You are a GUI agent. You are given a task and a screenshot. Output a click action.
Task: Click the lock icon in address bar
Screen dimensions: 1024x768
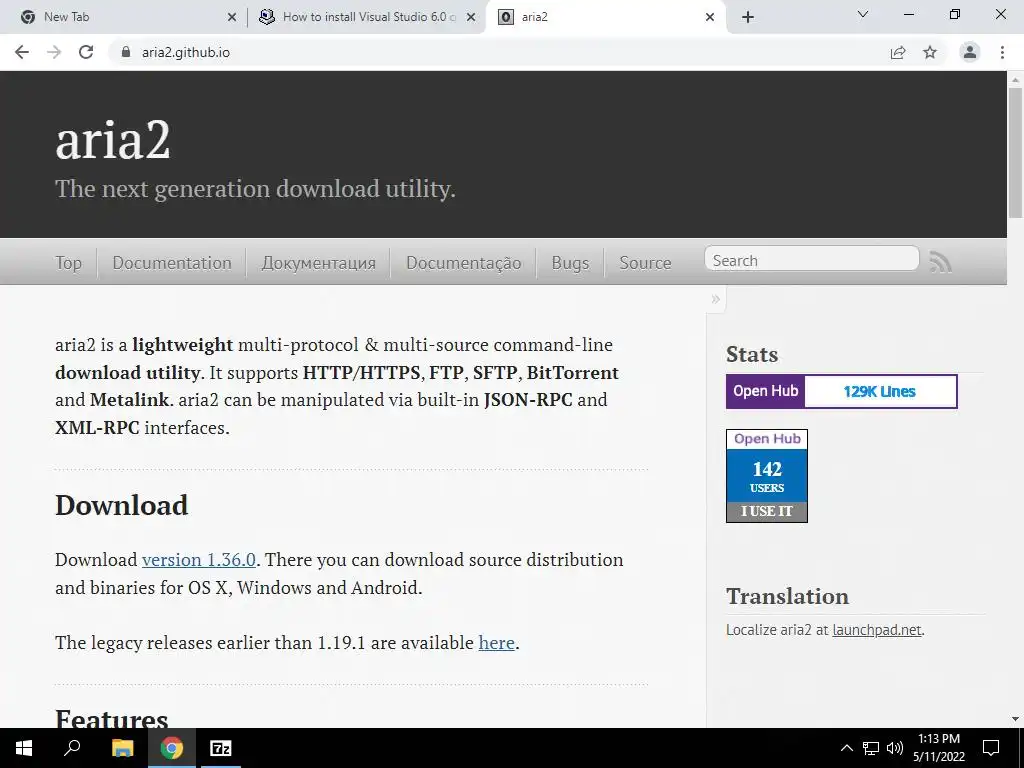pos(126,52)
